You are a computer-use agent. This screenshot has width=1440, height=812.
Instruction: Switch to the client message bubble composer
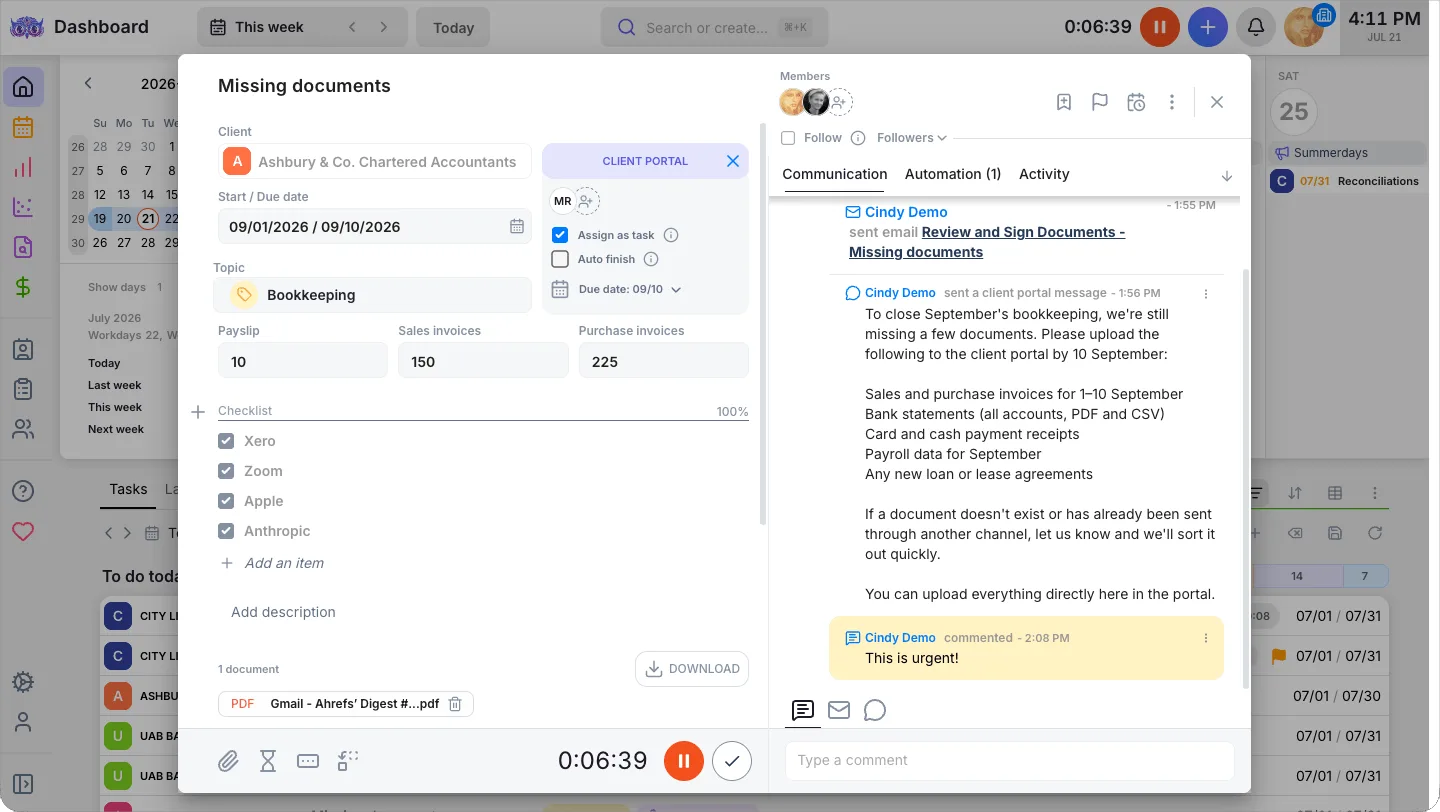pos(875,710)
